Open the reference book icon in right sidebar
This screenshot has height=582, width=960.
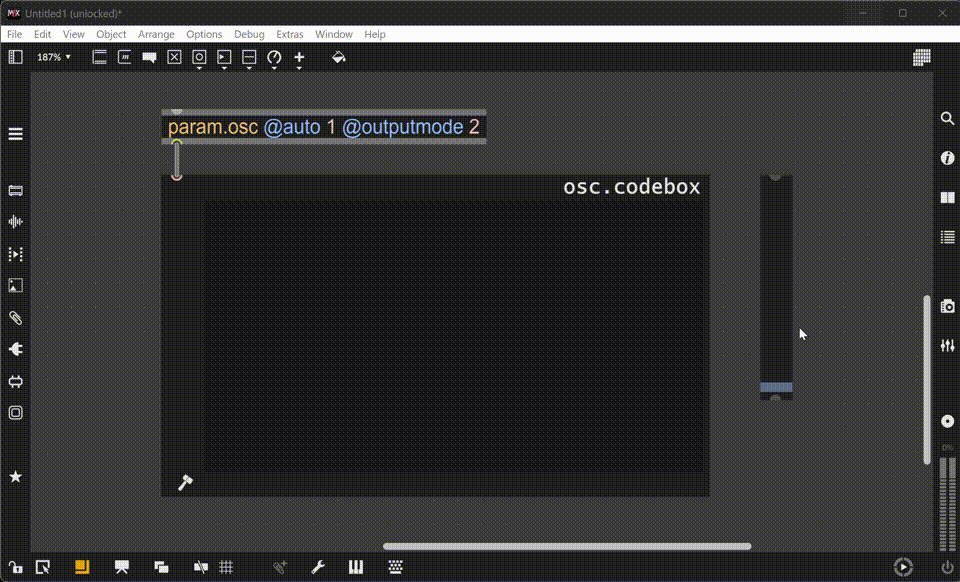(x=947, y=197)
